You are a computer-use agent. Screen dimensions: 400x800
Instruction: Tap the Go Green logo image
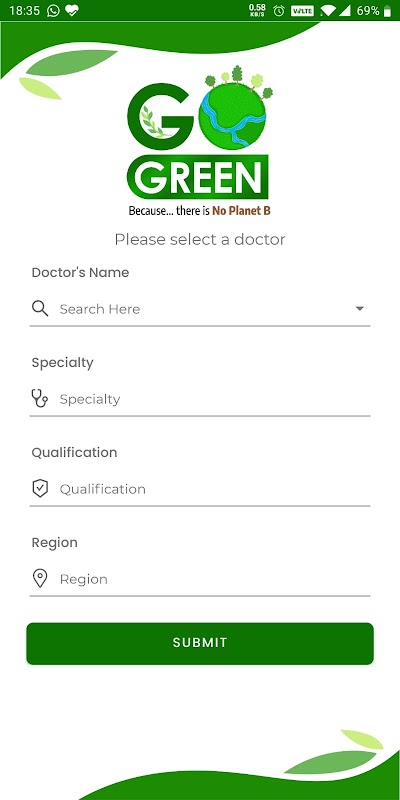tap(199, 141)
